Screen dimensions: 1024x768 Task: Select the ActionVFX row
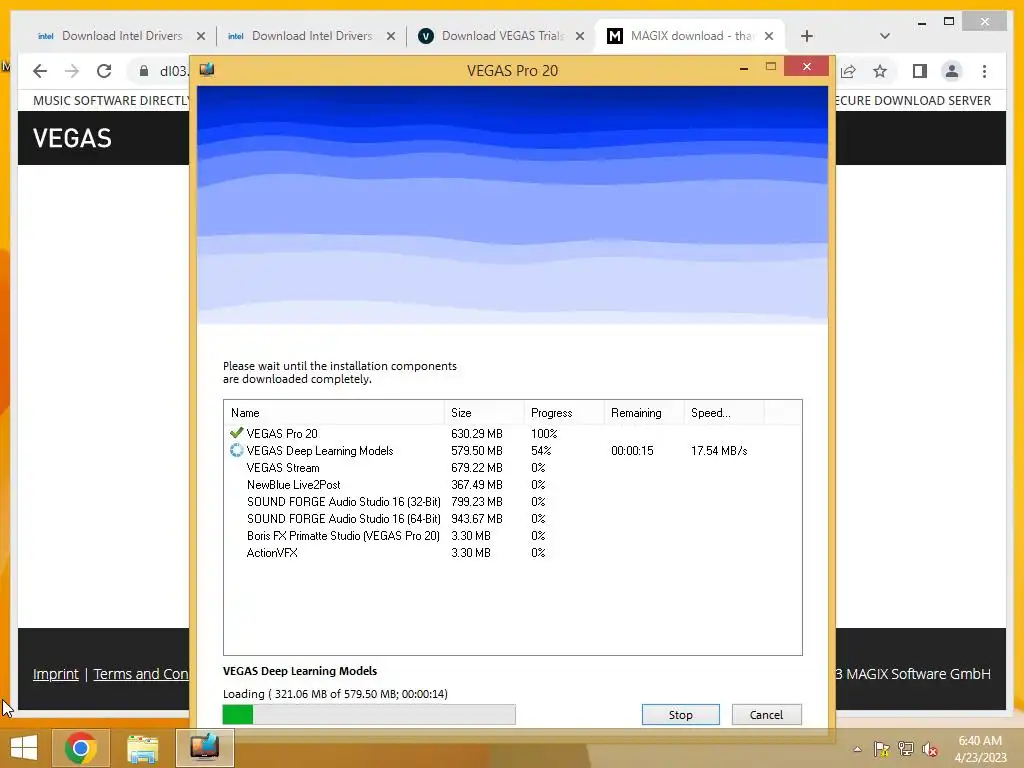tap(512, 552)
